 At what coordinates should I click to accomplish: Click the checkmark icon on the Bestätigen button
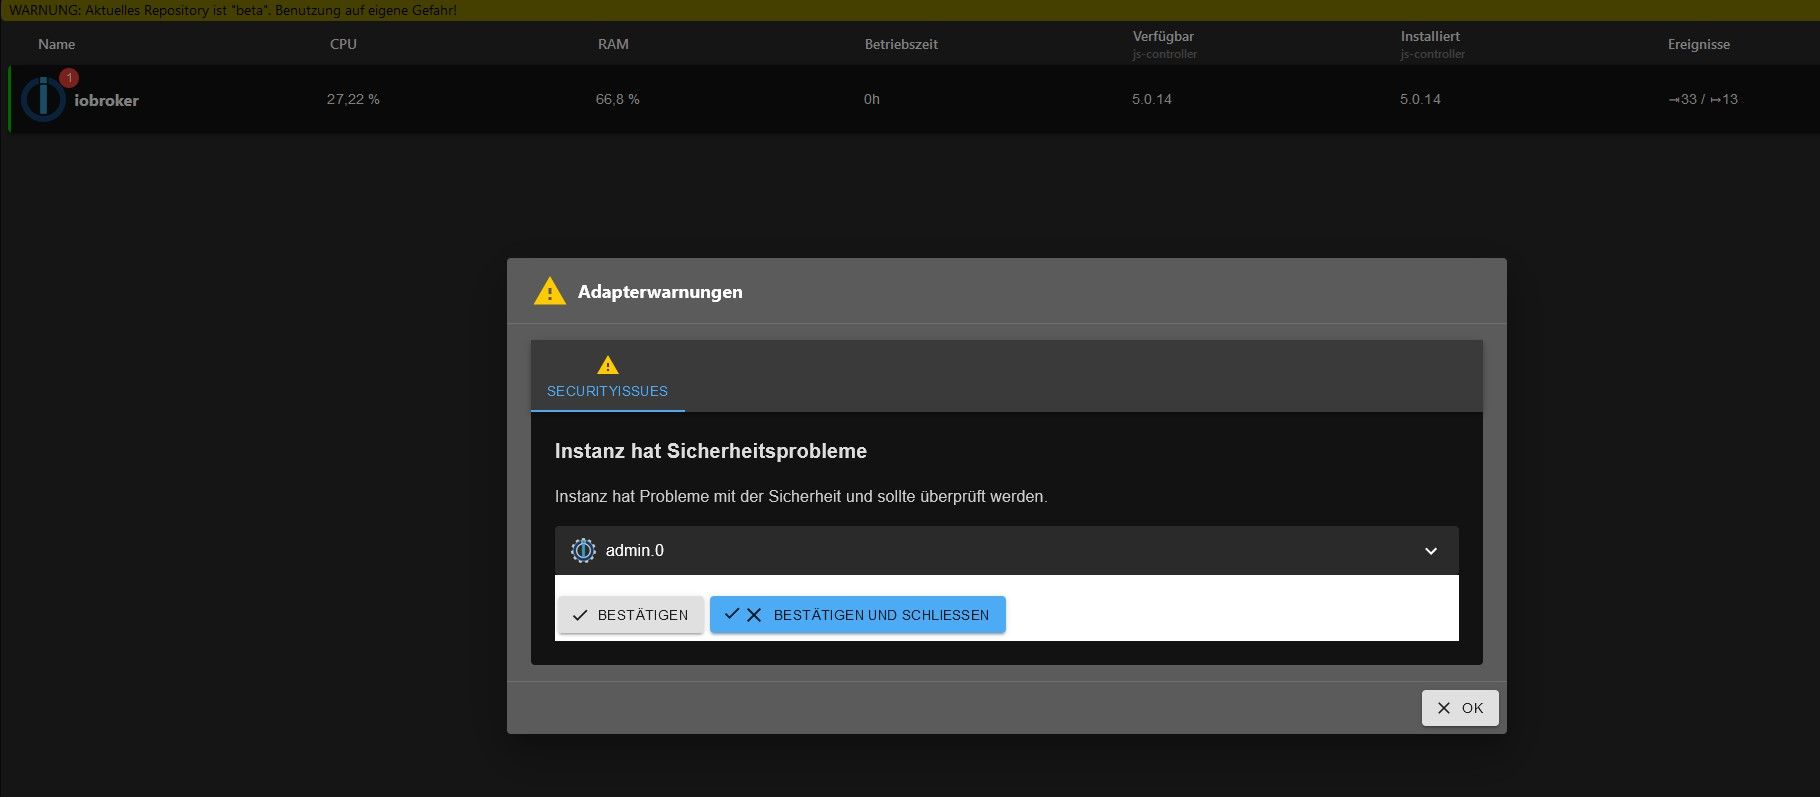[x=580, y=616]
